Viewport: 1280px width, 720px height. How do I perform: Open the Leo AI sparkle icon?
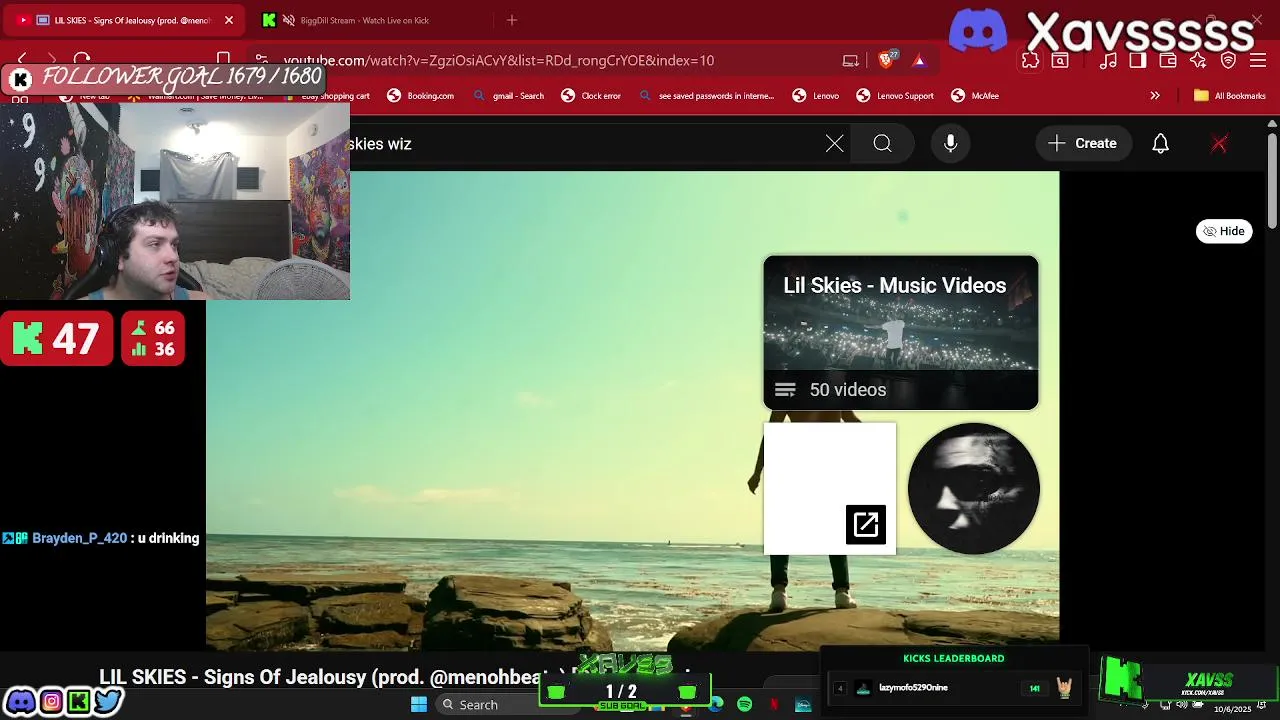(1198, 60)
